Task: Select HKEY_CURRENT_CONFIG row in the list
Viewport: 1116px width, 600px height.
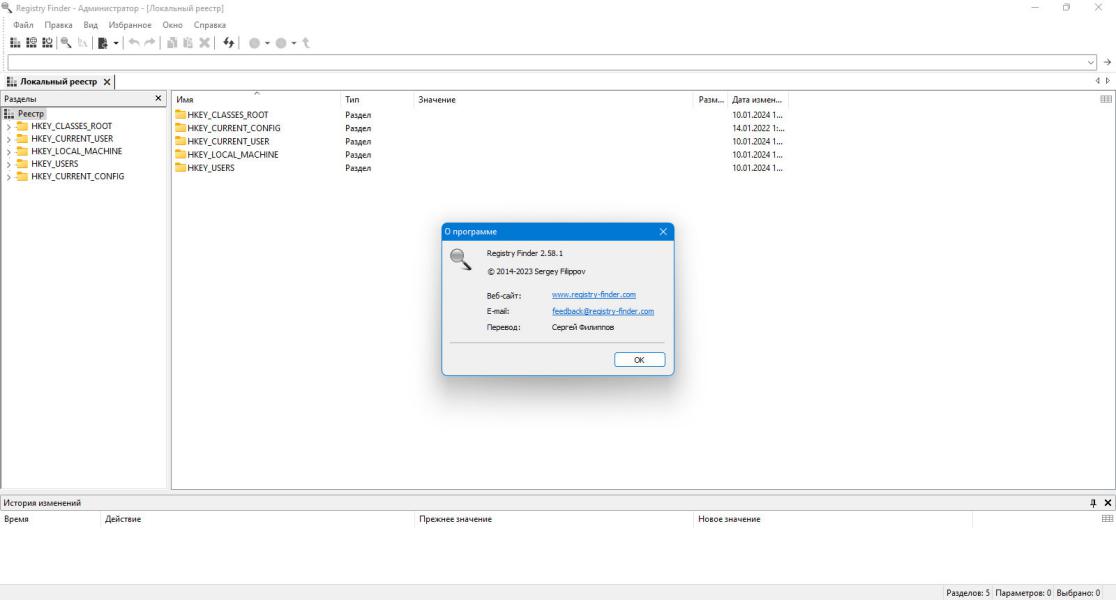Action: 478,128
